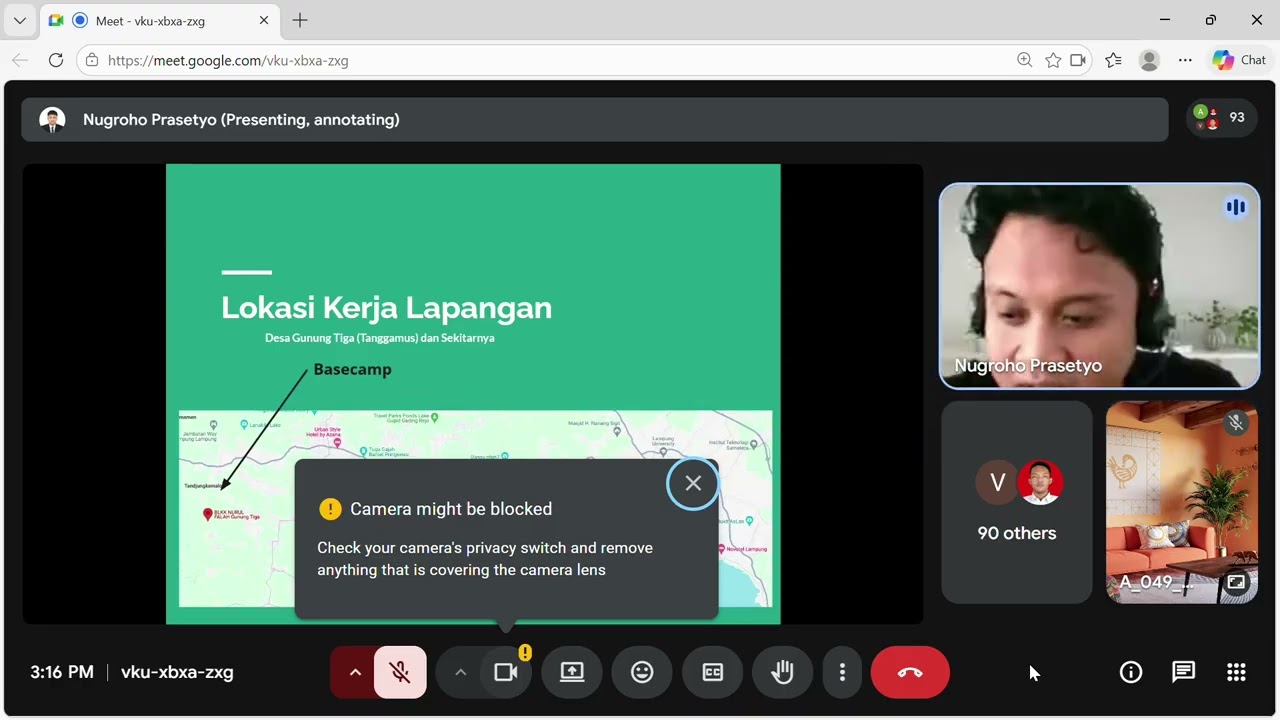
Task: Click the Camera might be blocked heading
Action: click(451, 509)
